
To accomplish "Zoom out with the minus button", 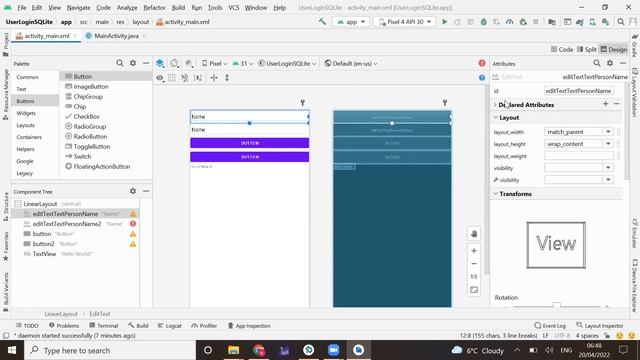I will [474, 264].
